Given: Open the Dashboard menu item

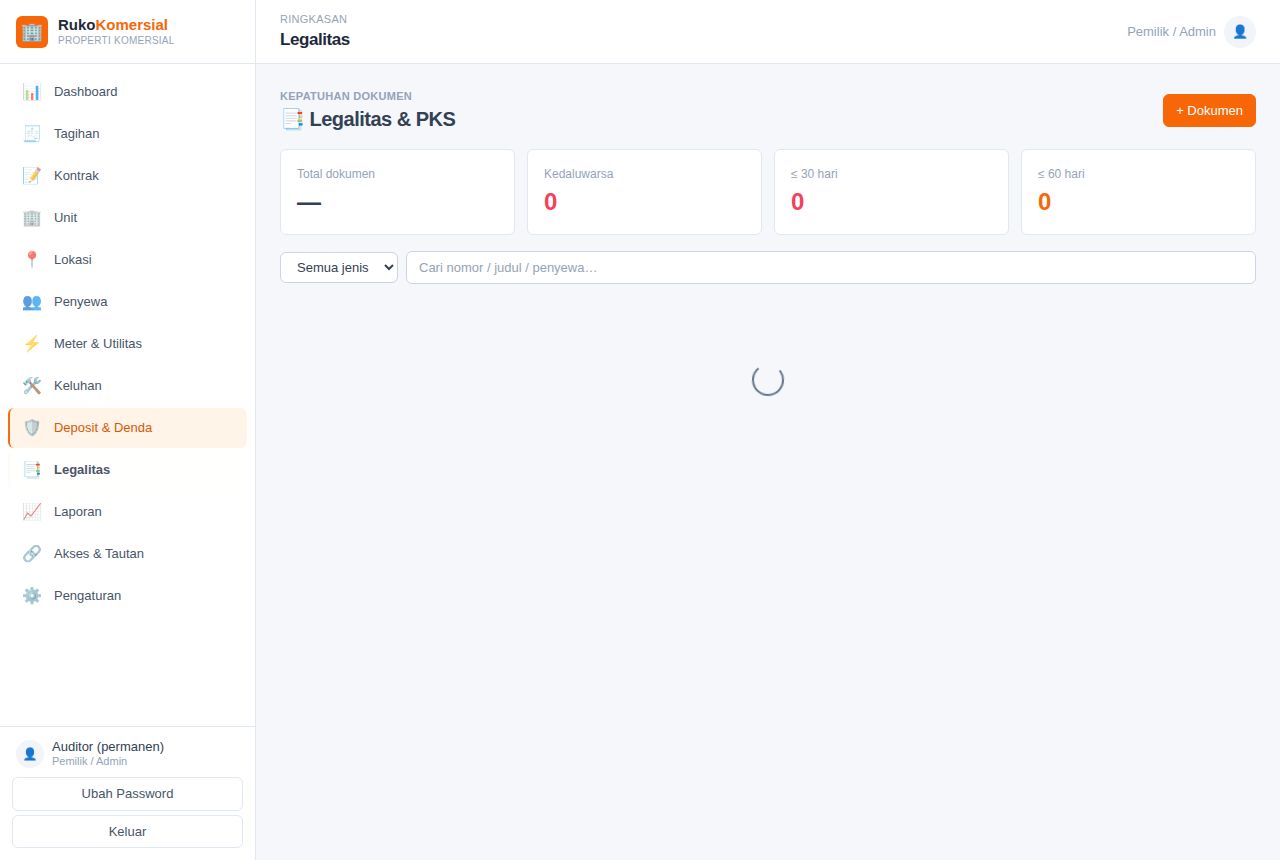Looking at the screenshot, I should (127, 92).
